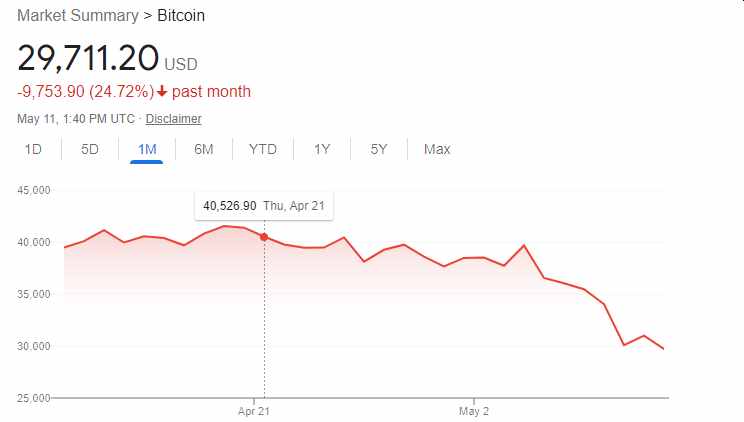This screenshot has height=422, width=744.
Task: Click the May 2 axis label
Action: tap(473, 411)
